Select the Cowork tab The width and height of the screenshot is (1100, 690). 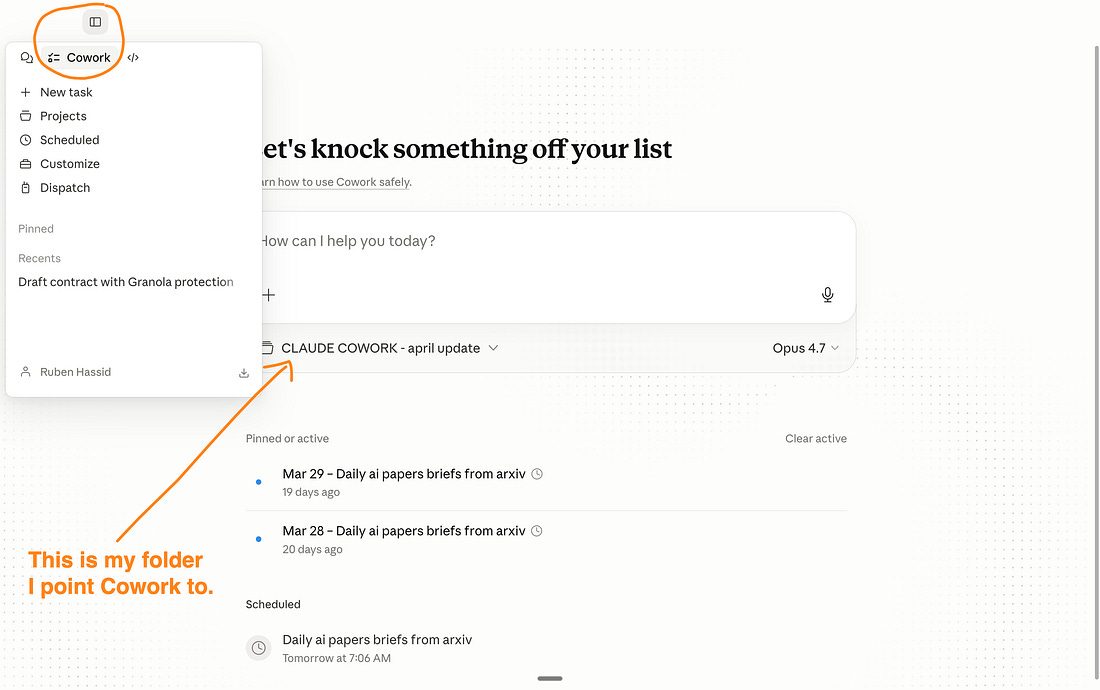79,58
